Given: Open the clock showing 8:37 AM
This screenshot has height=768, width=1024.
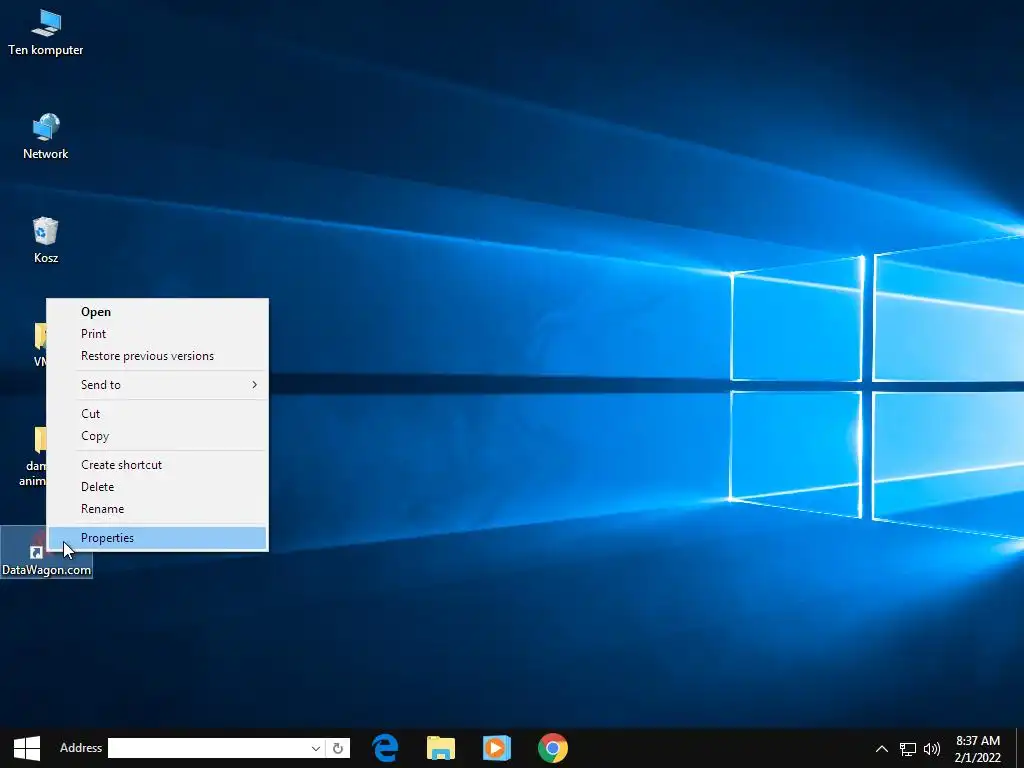Looking at the screenshot, I should [x=978, y=748].
